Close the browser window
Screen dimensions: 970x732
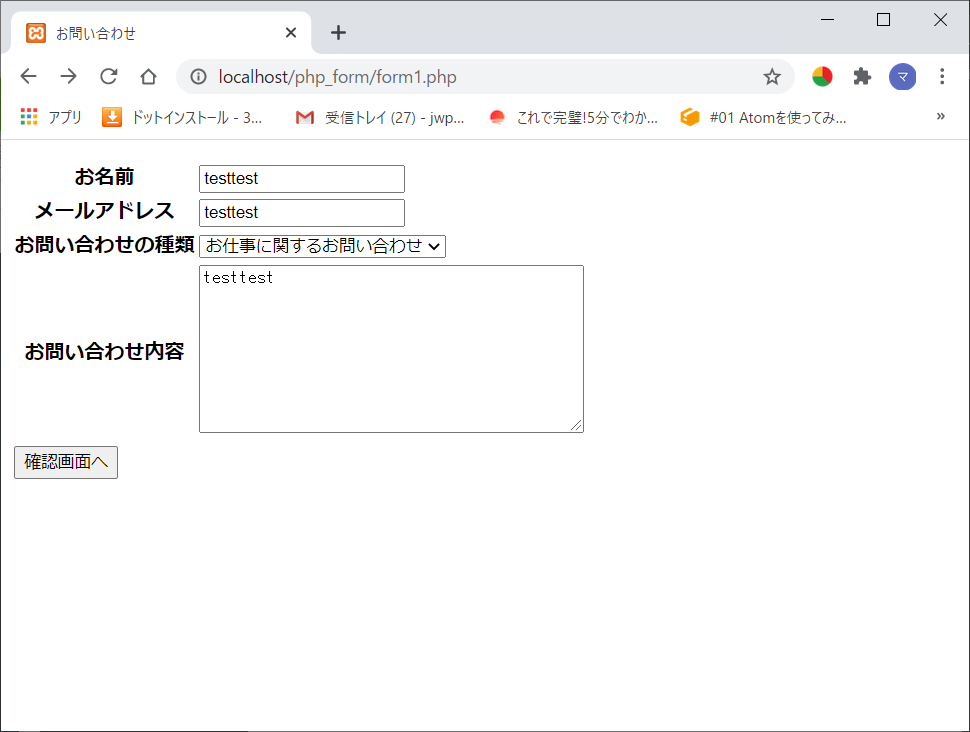(940, 20)
